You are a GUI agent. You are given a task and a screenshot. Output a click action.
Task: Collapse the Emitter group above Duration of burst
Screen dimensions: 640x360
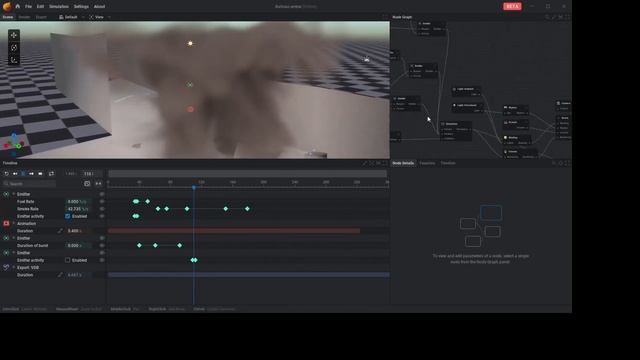[x=13, y=238]
